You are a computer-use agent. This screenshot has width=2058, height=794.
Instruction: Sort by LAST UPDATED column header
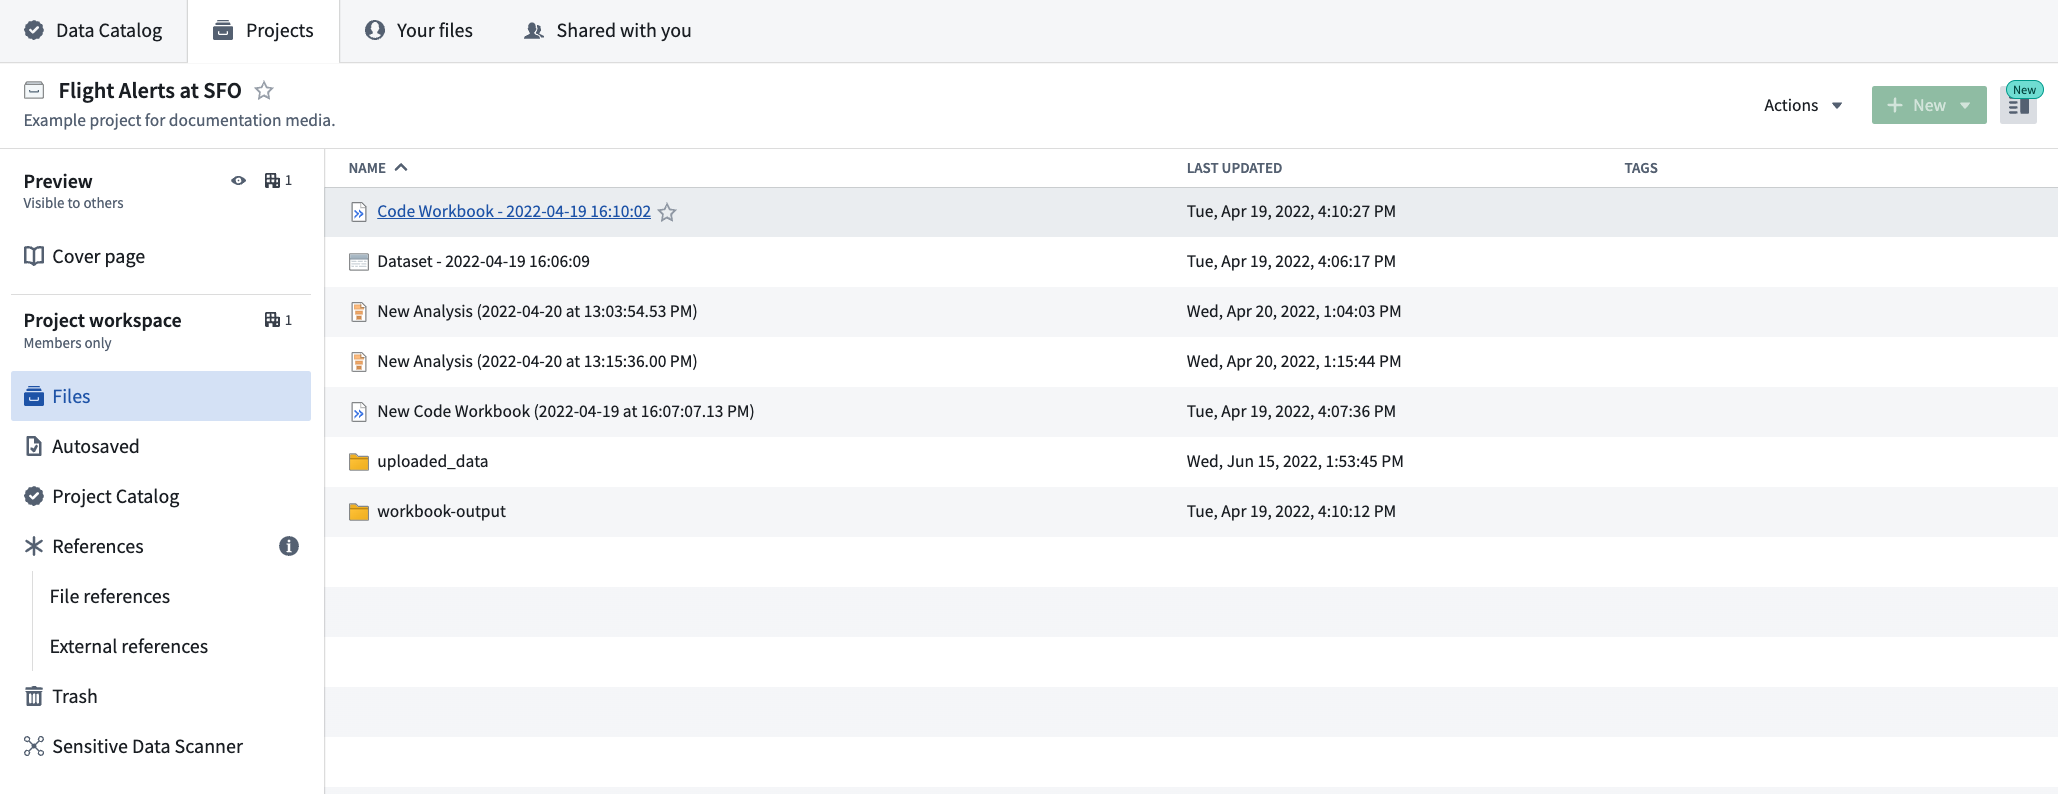[x=1234, y=168]
